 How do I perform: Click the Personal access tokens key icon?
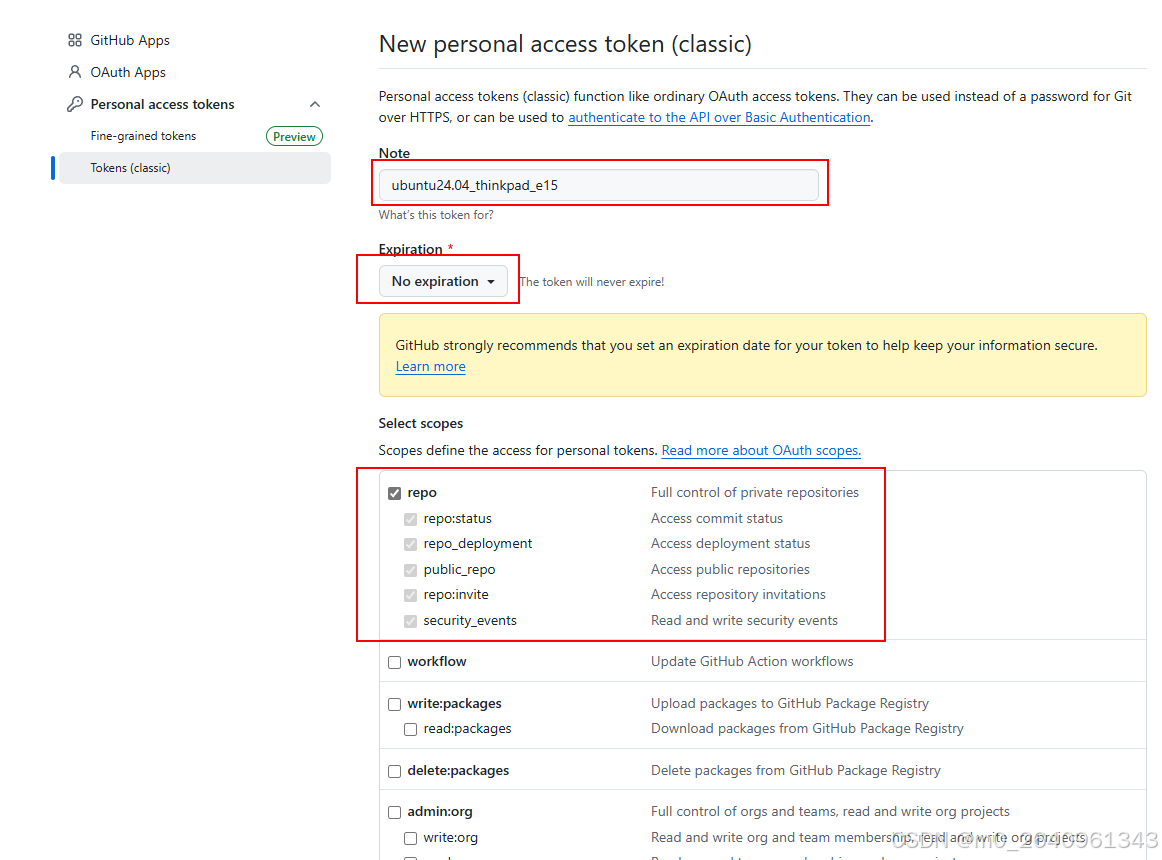coord(75,104)
